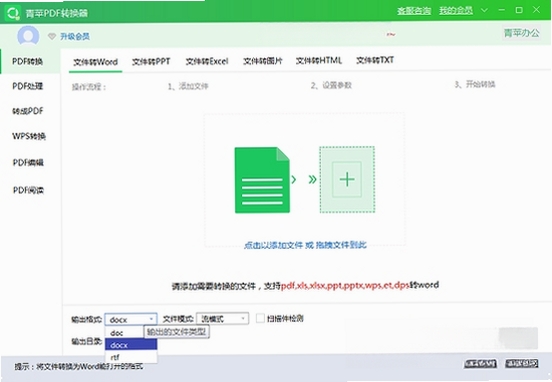
Task: Open the 输出格式 docx dropdown
Action: [131, 319]
